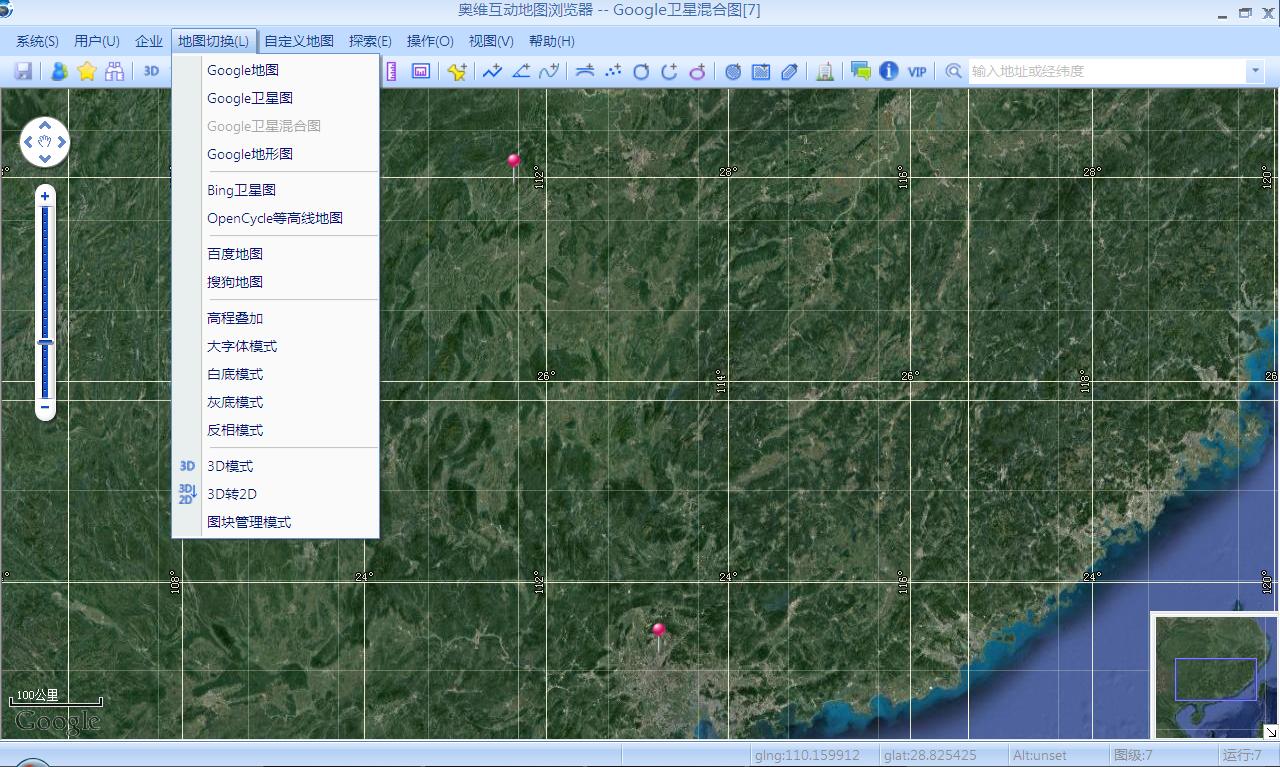Open the Favorites star icon
The image size is (1280, 767).
[86, 71]
